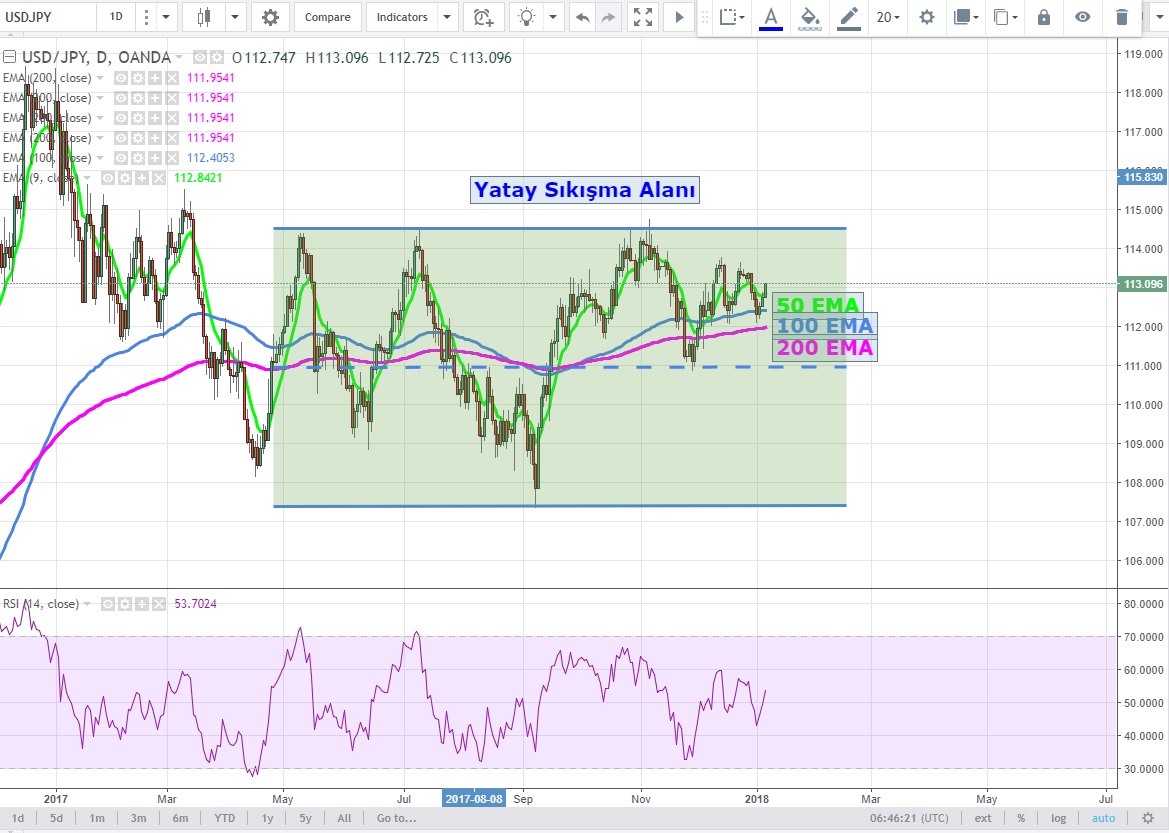1169x833 pixels.
Task: Open the text color tool
Action: coord(770,17)
